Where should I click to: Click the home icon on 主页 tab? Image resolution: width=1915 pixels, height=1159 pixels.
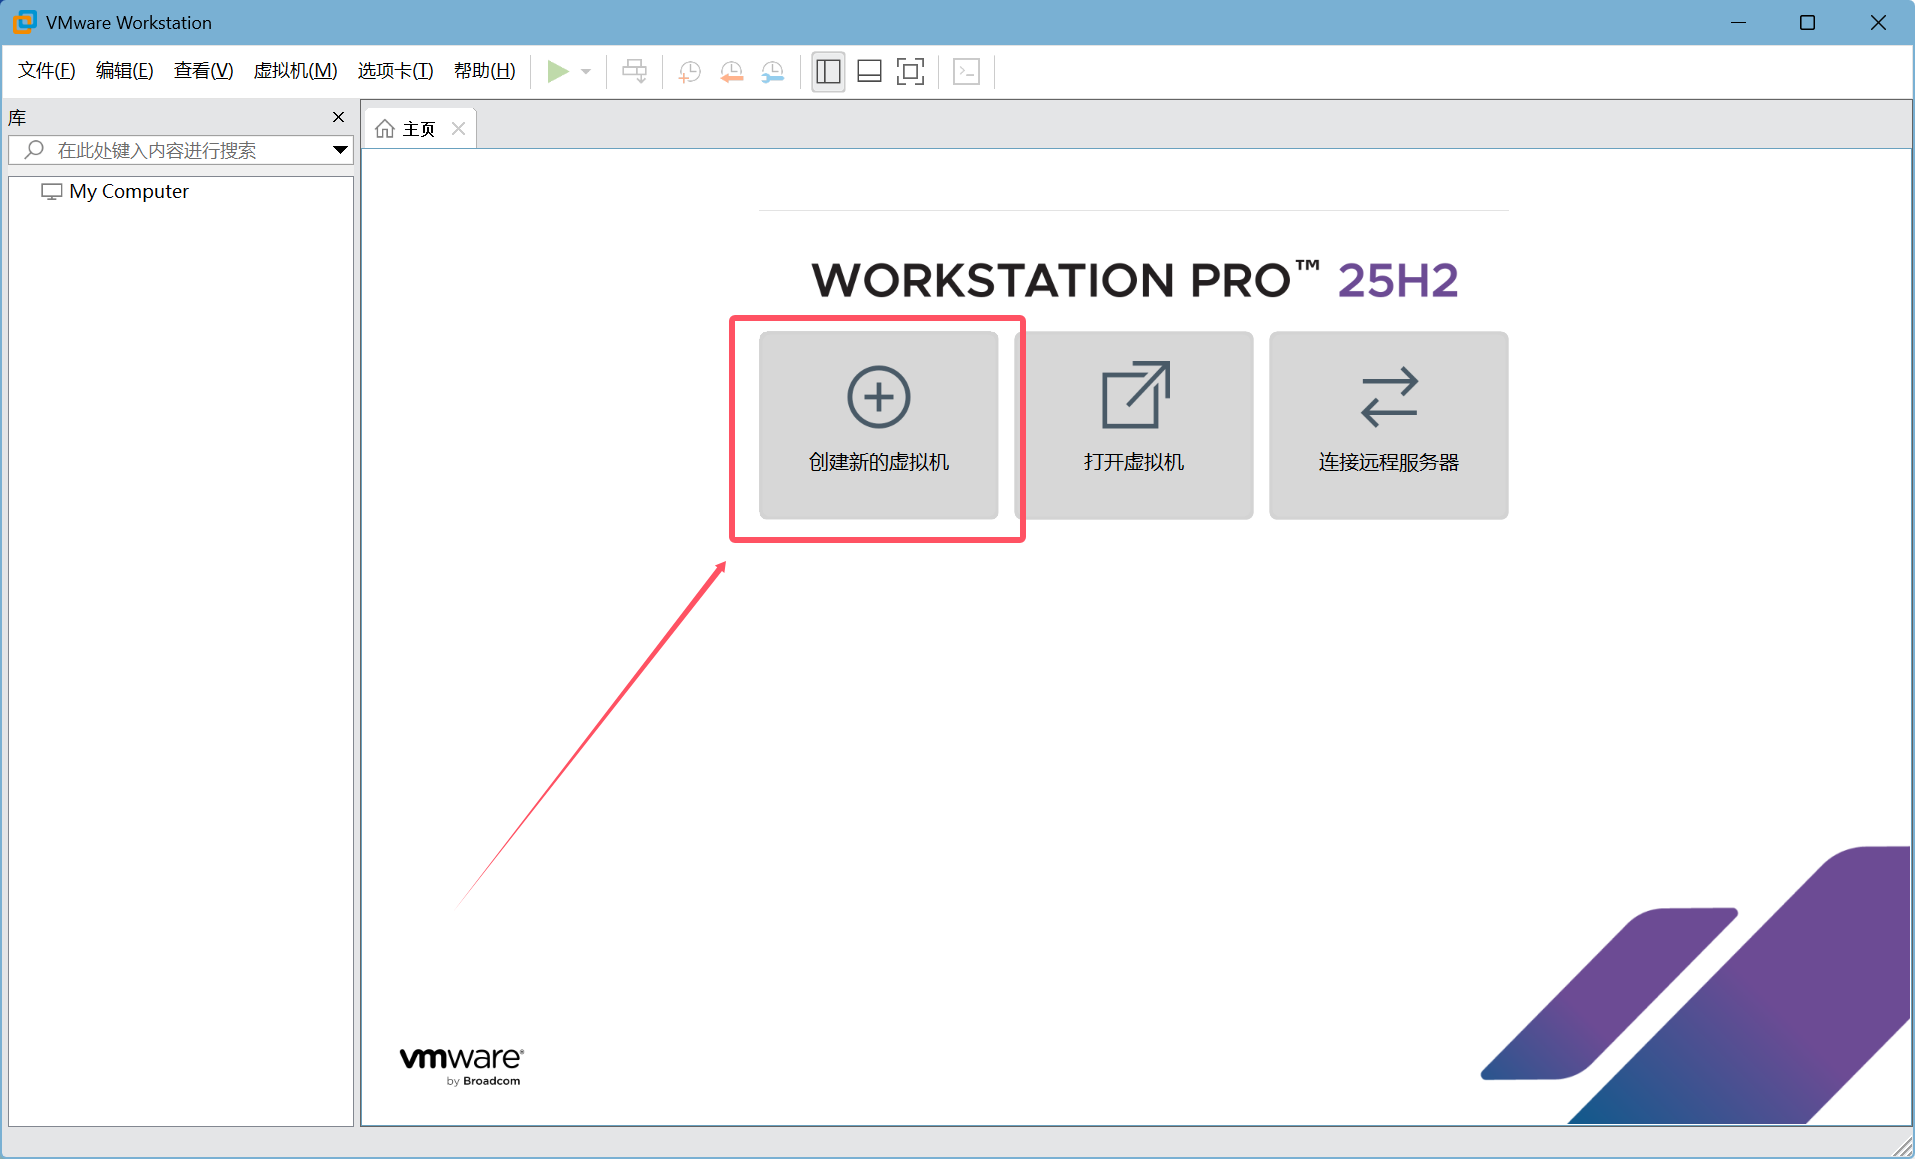pos(385,128)
